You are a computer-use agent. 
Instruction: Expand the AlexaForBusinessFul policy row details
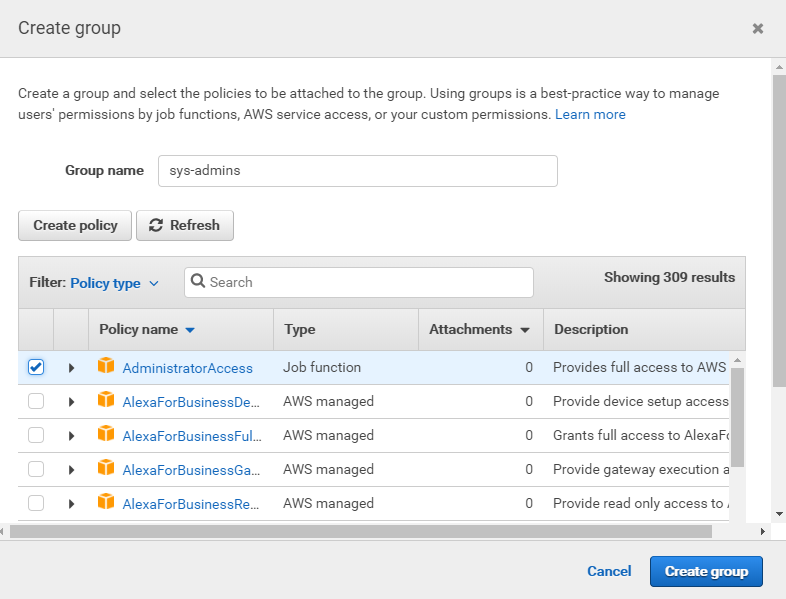coord(71,436)
